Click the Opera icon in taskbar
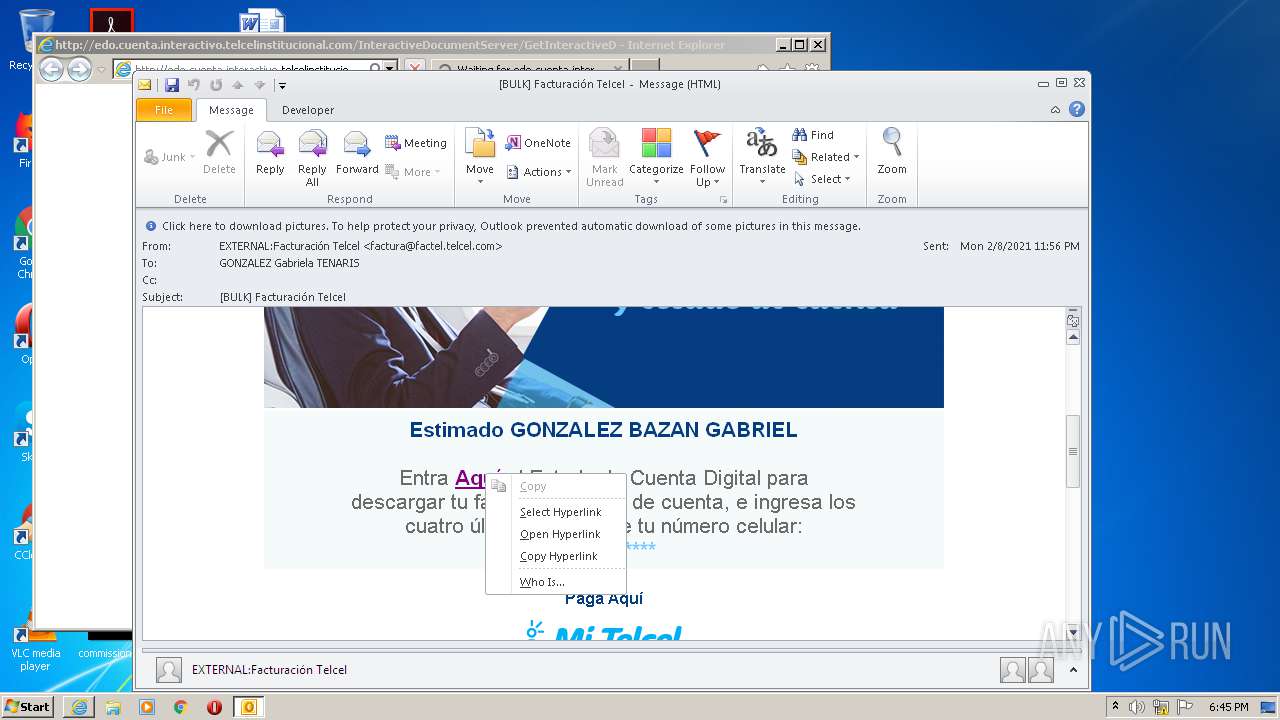Viewport: 1280px width, 720px height. [214, 707]
